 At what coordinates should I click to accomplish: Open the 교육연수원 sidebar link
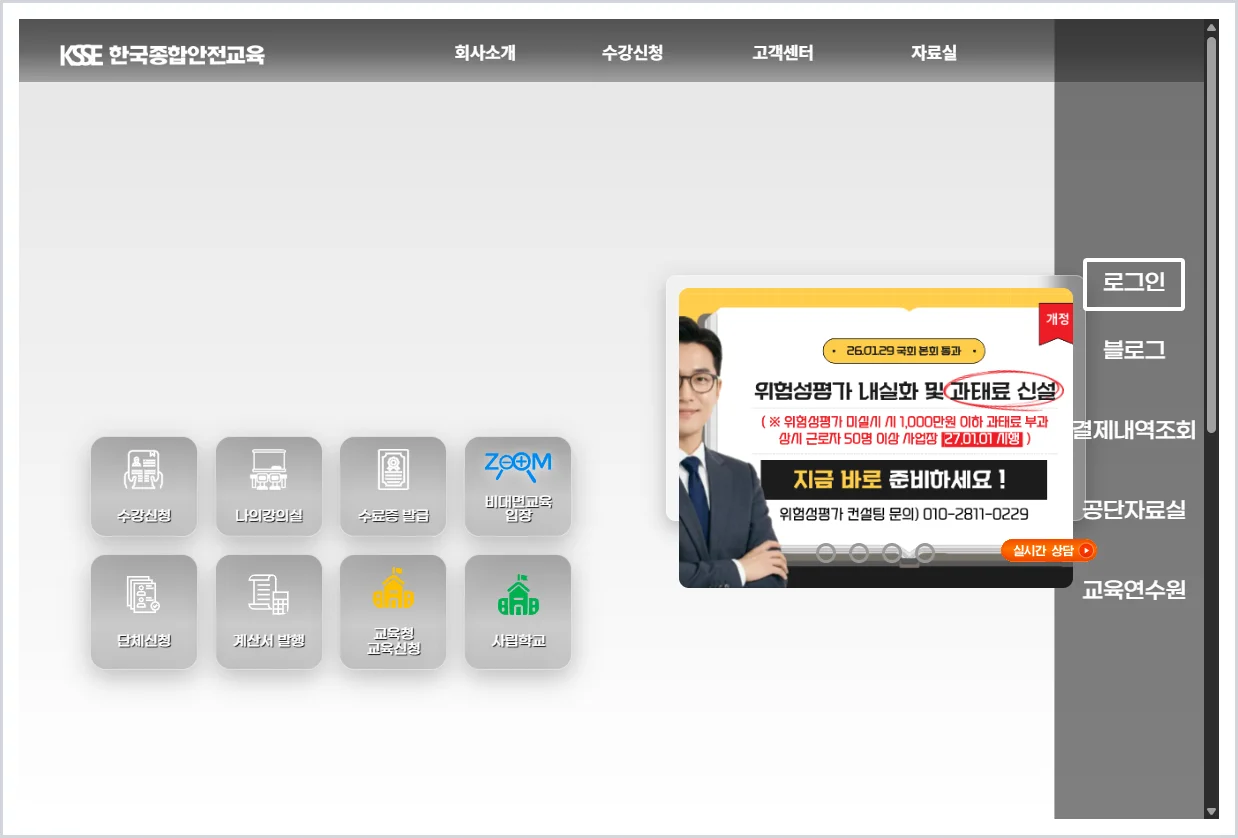pyautogui.click(x=1134, y=590)
